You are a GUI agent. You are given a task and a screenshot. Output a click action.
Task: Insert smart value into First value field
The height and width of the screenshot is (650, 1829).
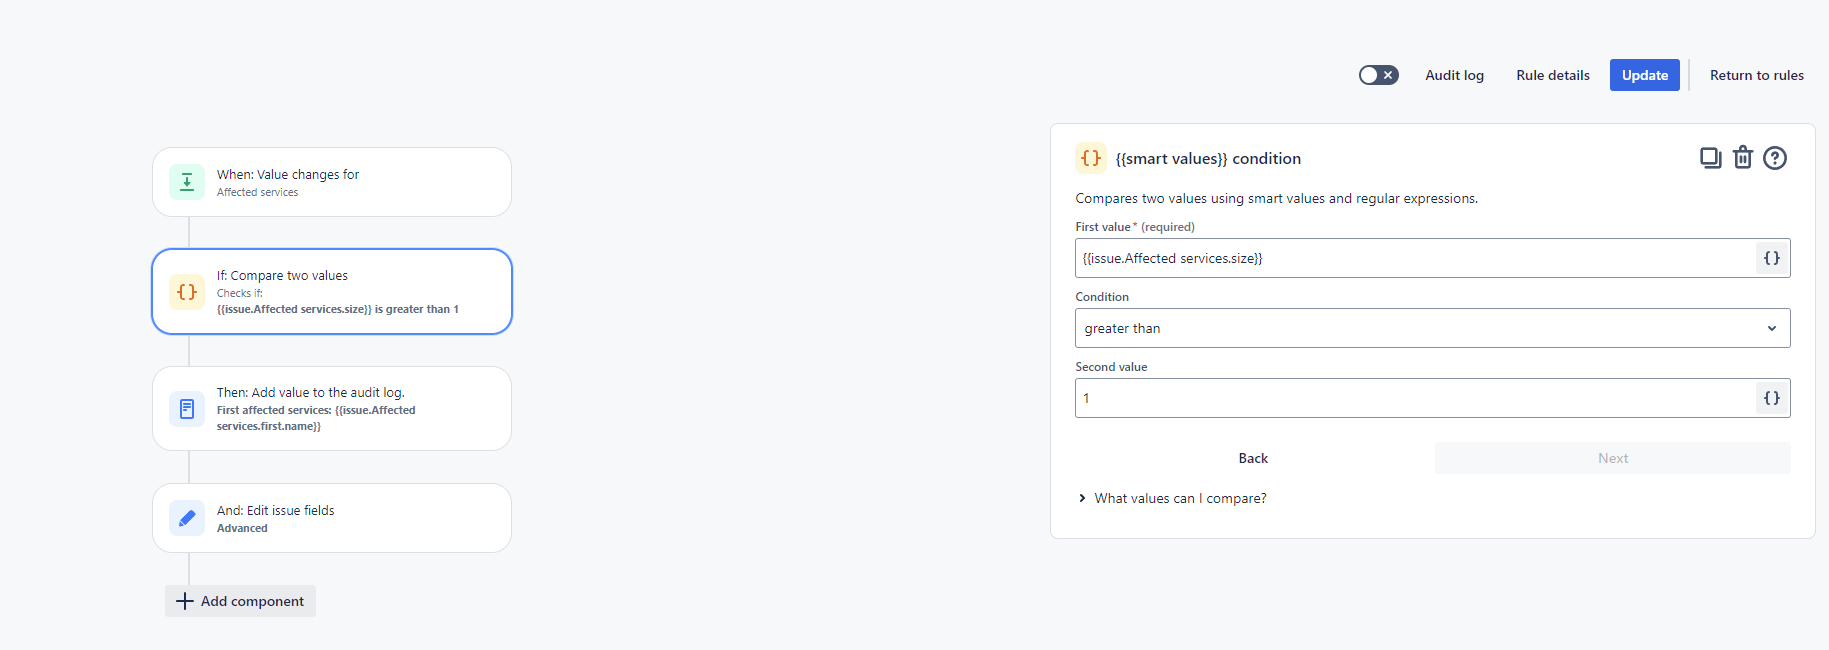[1772, 258]
